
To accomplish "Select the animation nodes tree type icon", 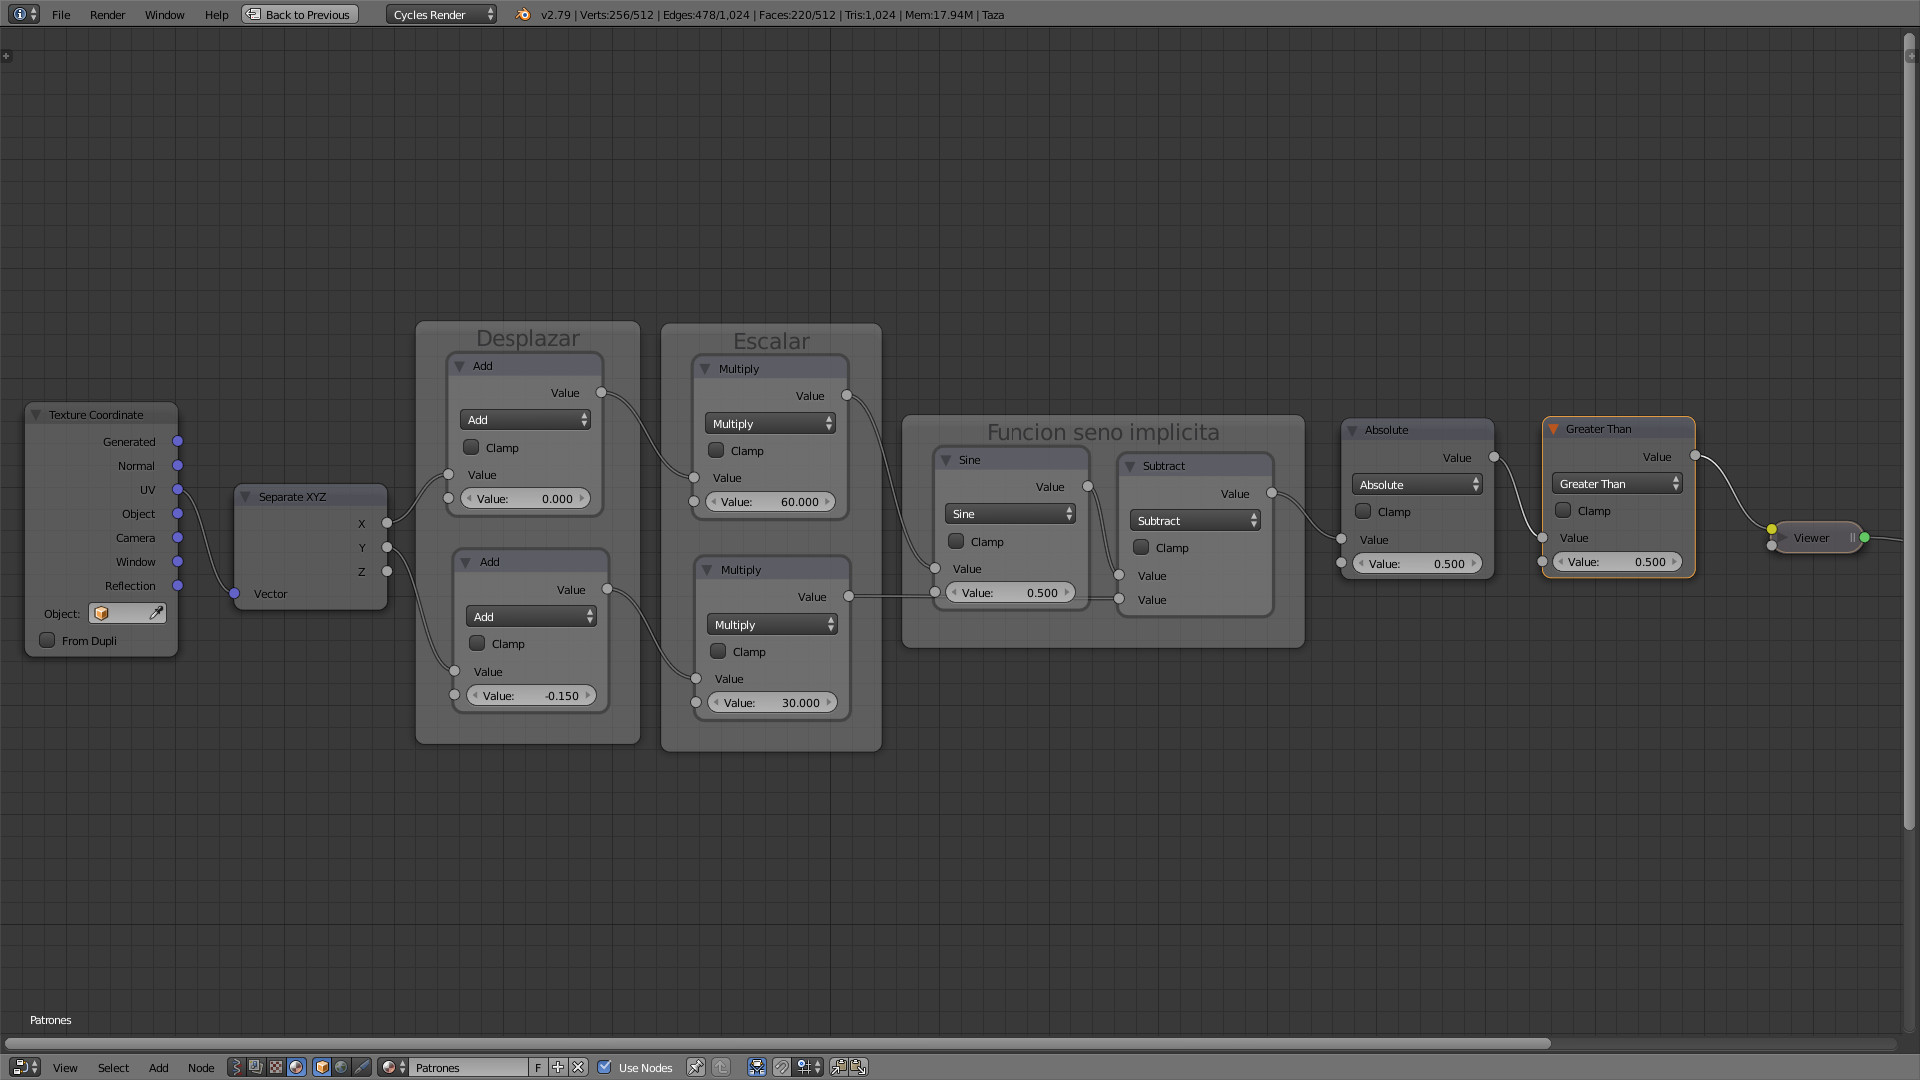I will point(236,1067).
